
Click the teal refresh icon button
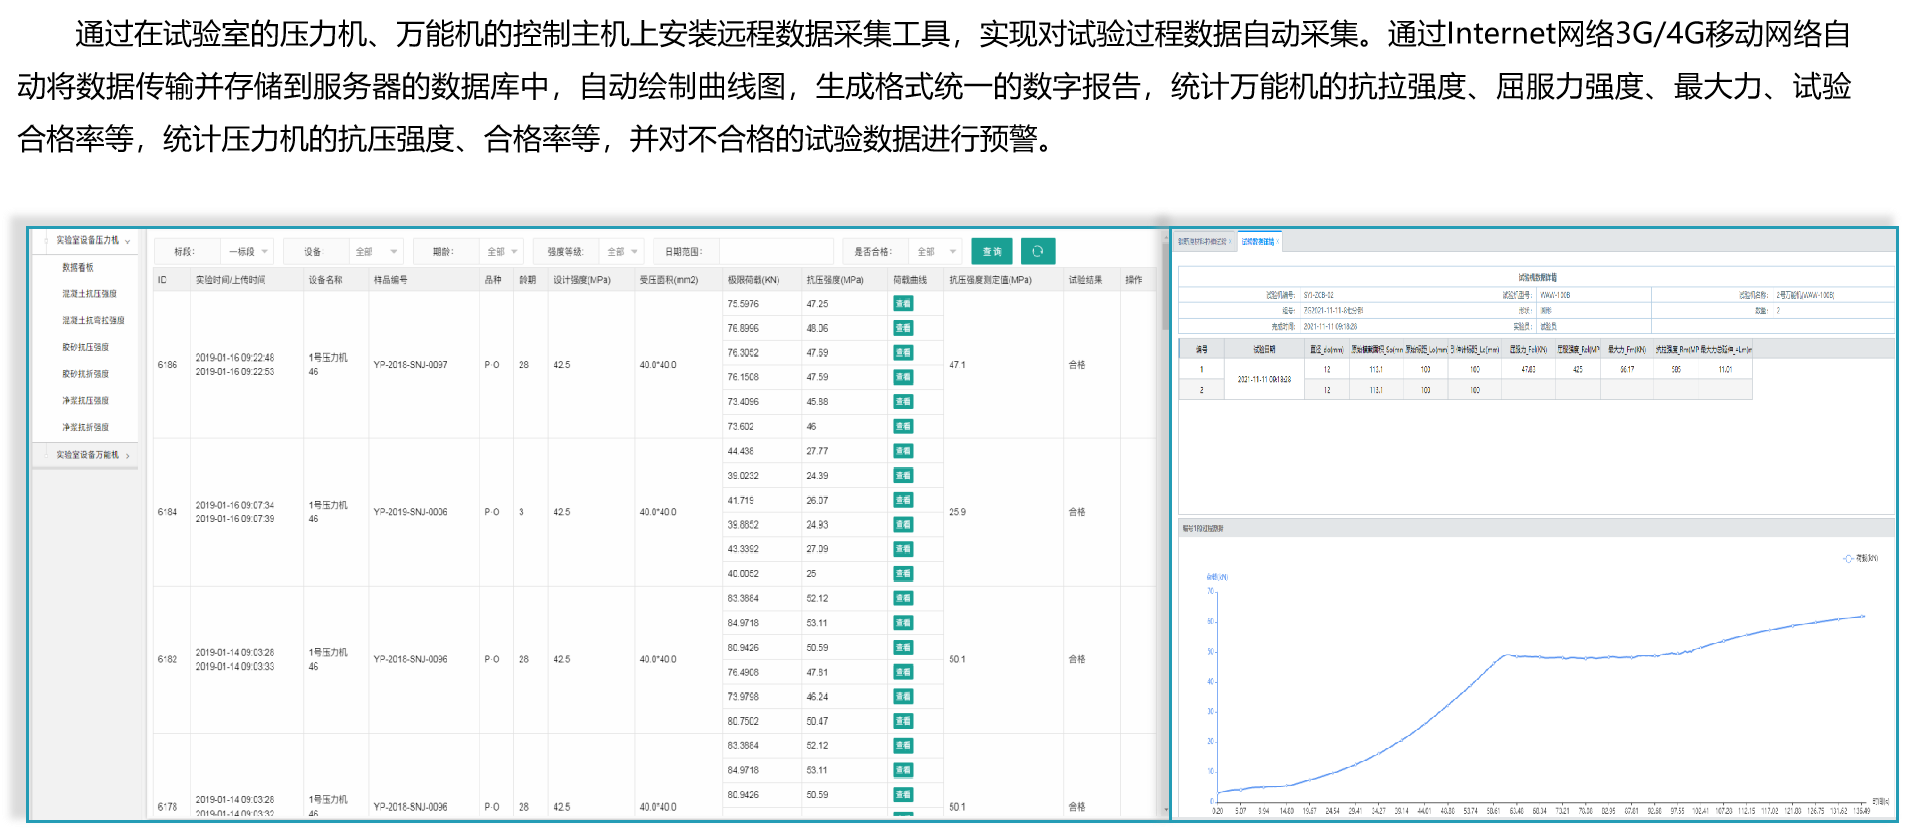(x=1037, y=251)
